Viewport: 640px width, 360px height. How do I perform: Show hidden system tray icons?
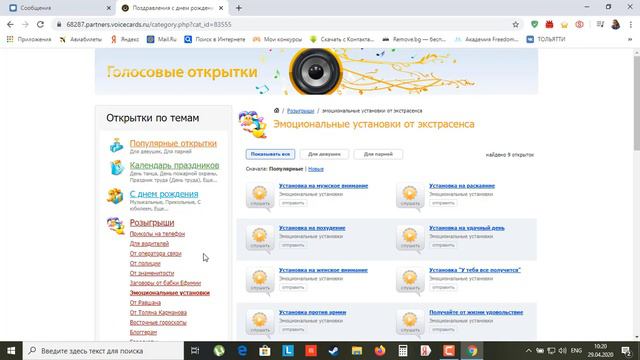(528, 351)
